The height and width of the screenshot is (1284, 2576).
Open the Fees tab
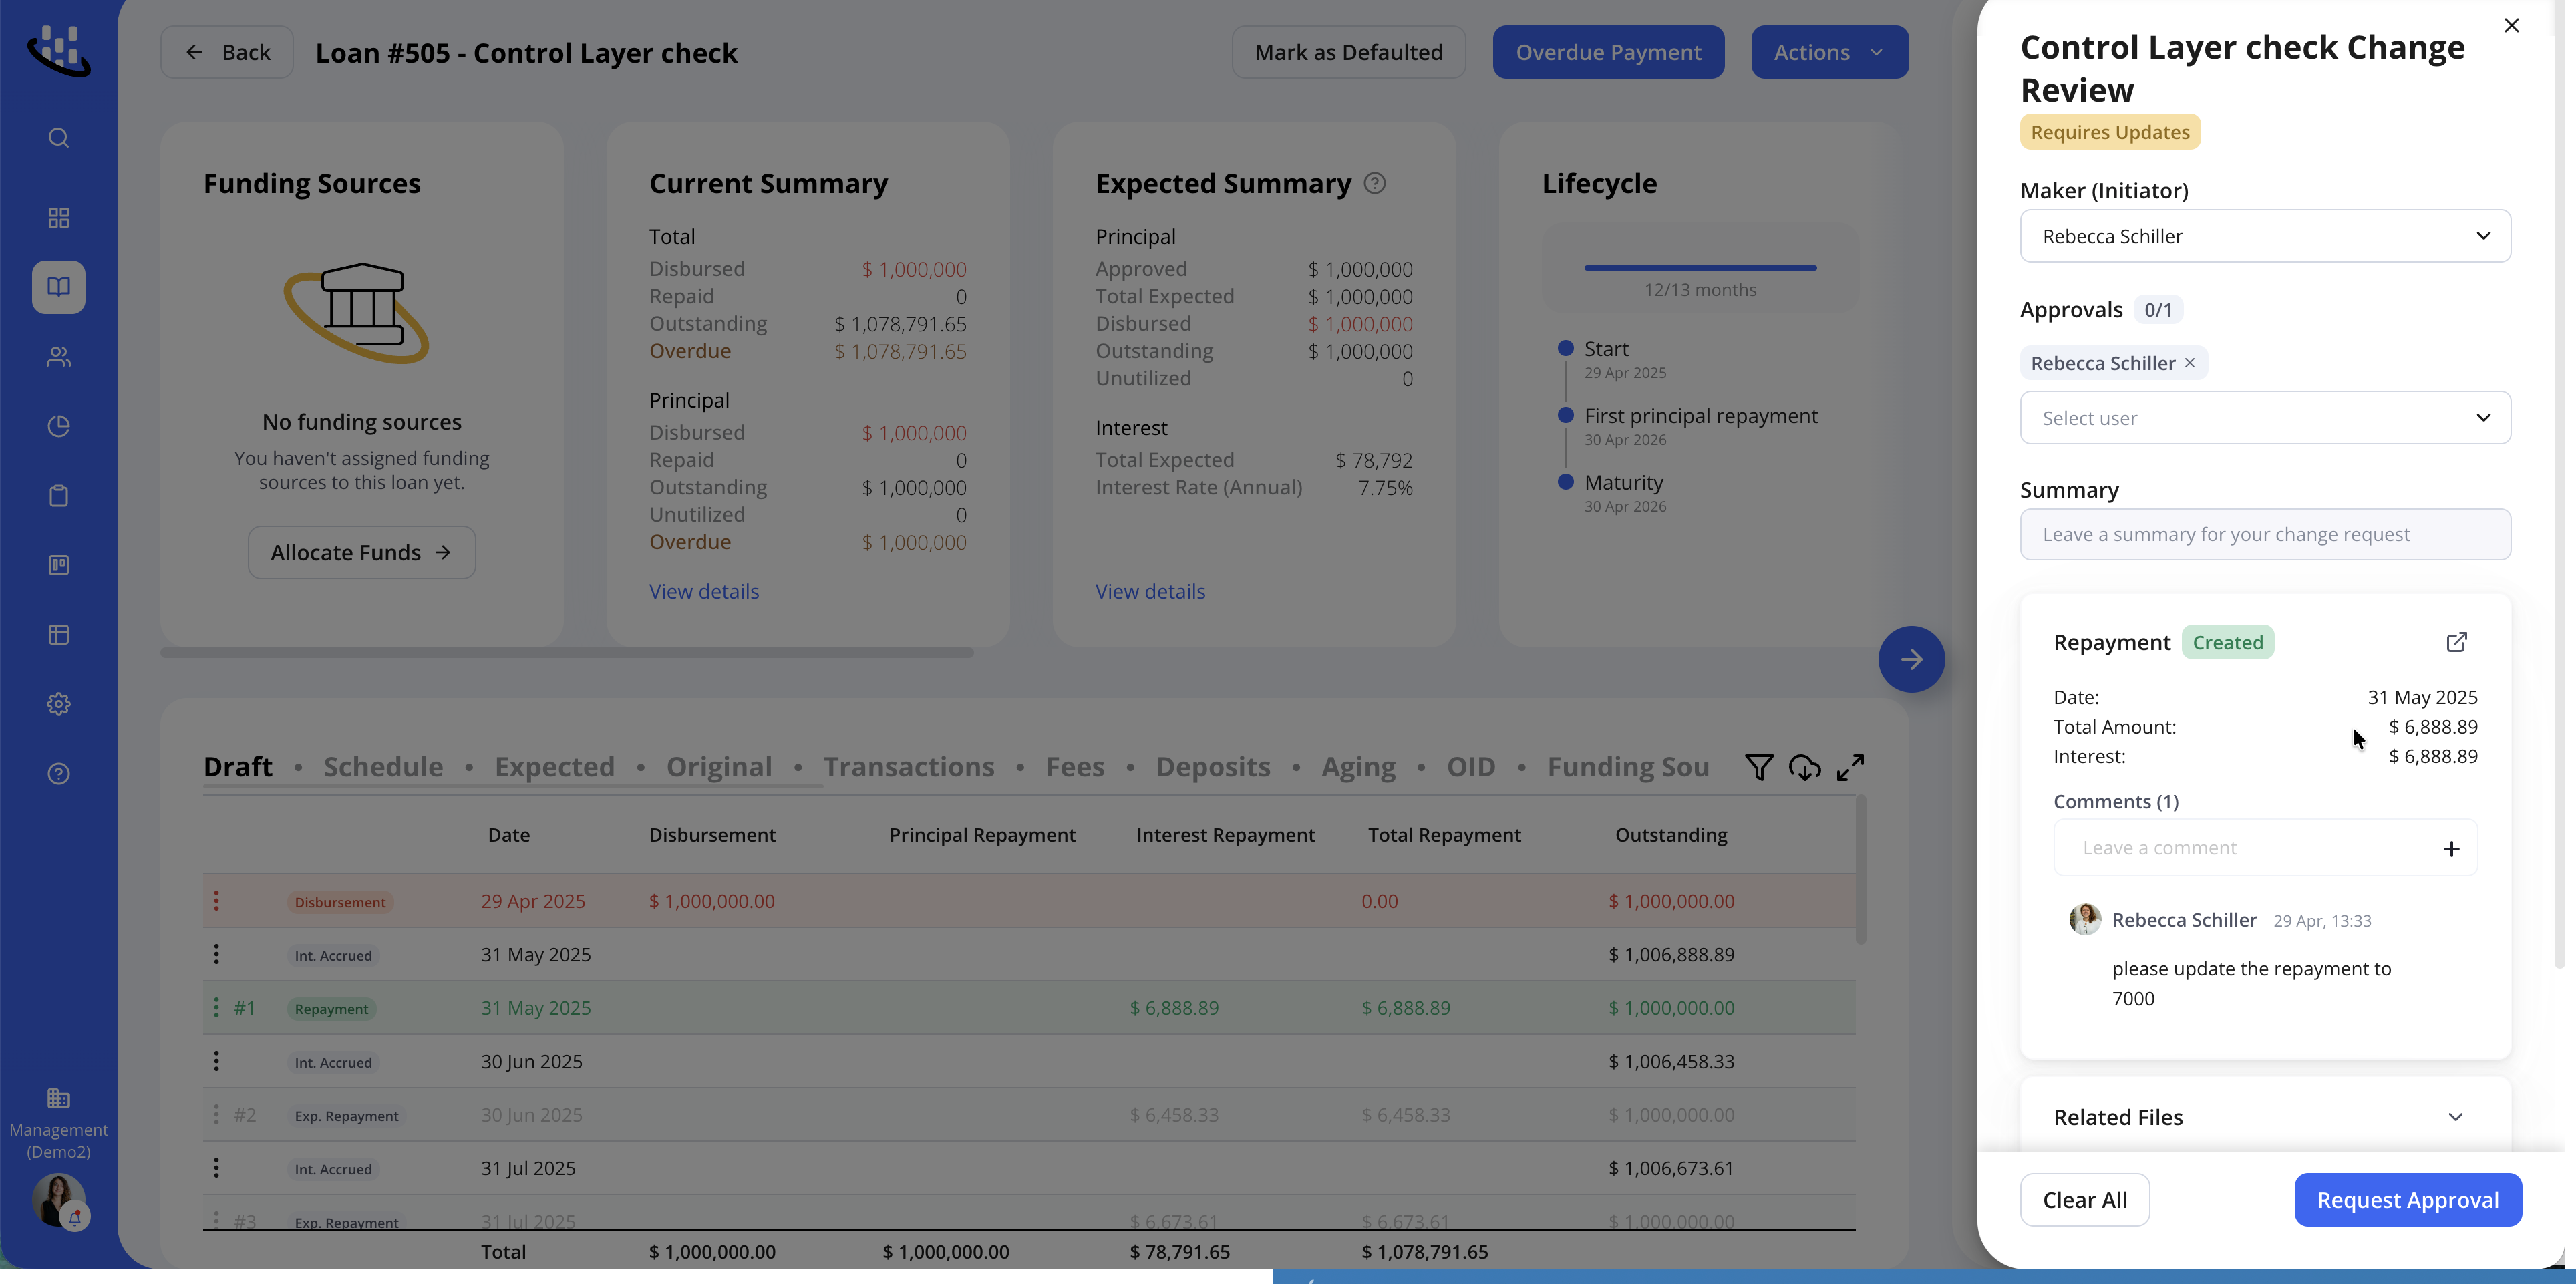point(1075,767)
